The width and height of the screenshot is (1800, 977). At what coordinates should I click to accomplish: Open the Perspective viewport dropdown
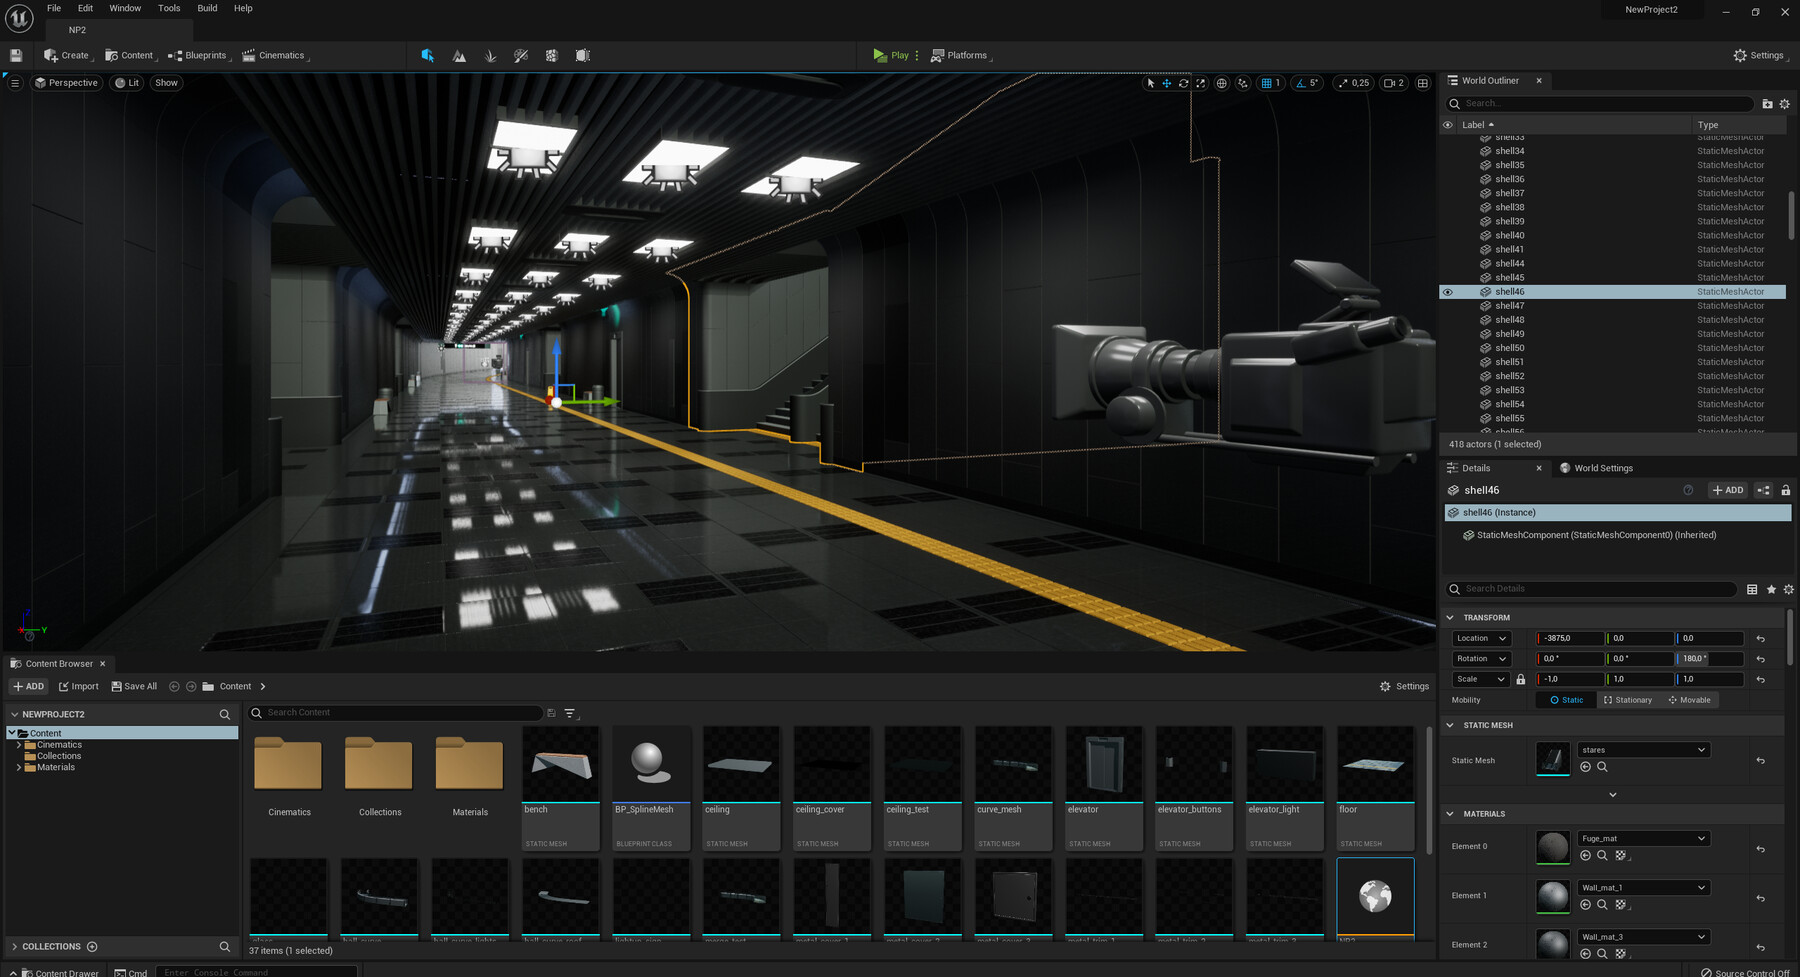pyautogui.click(x=66, y=82)
